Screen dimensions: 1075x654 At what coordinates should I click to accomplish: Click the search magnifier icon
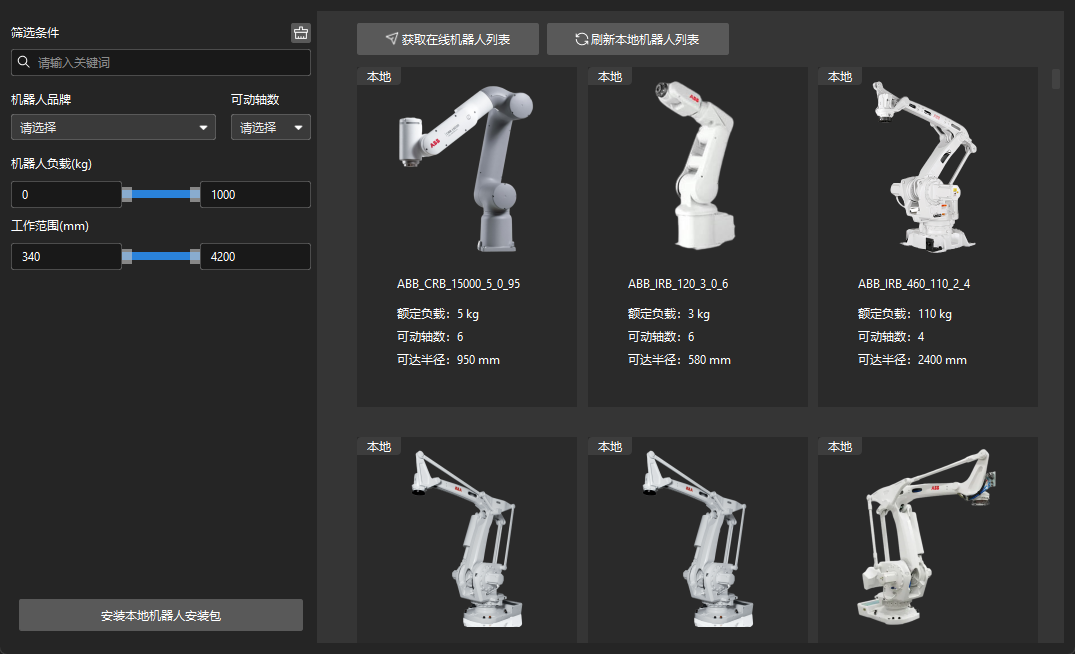click(23, 63)
